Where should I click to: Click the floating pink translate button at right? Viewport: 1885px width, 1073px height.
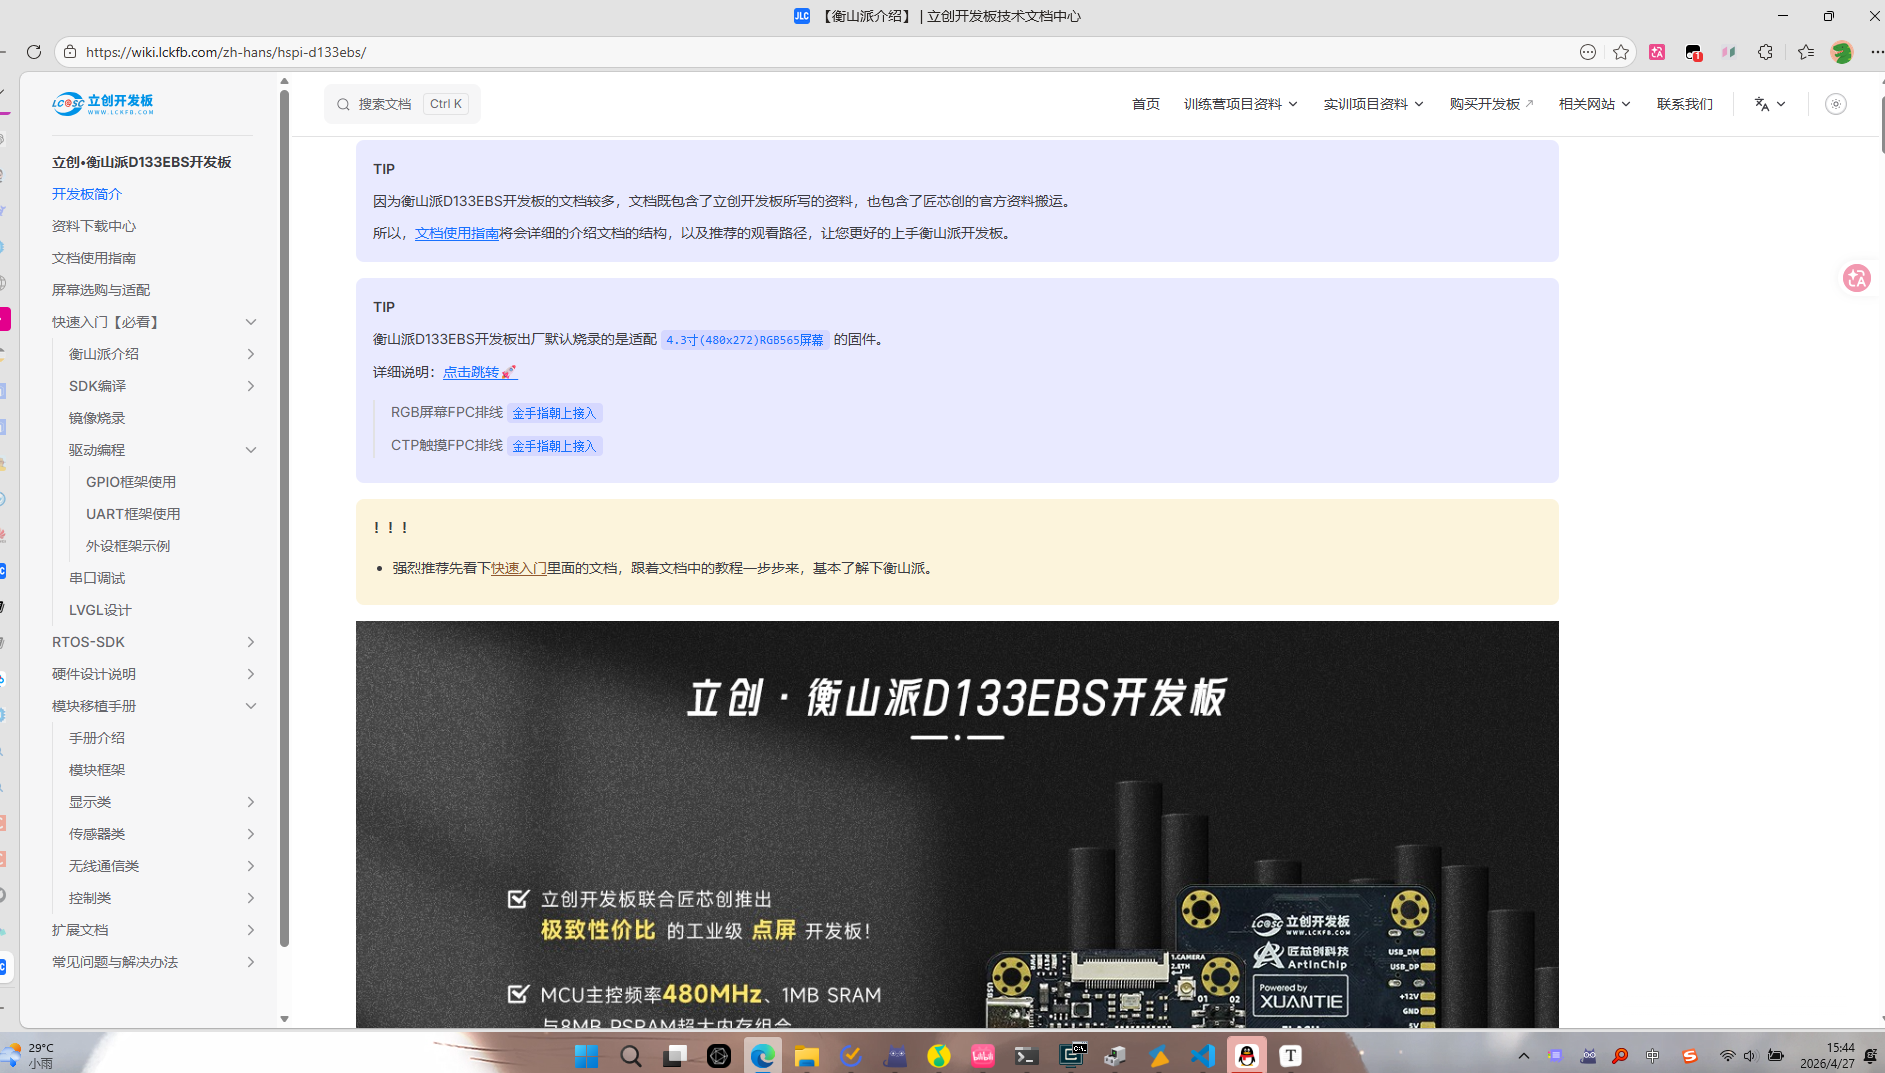(x=1857, y=278)
